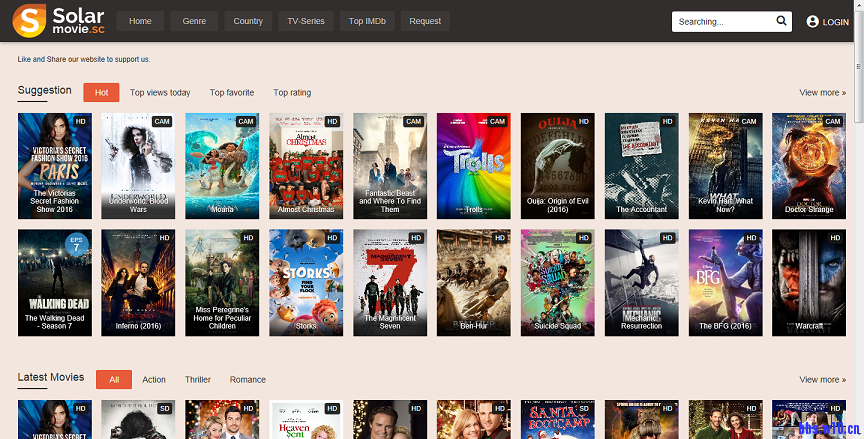The image size is (864, 439).
Task: Switch to Top favorite tab
Action: 232,93
